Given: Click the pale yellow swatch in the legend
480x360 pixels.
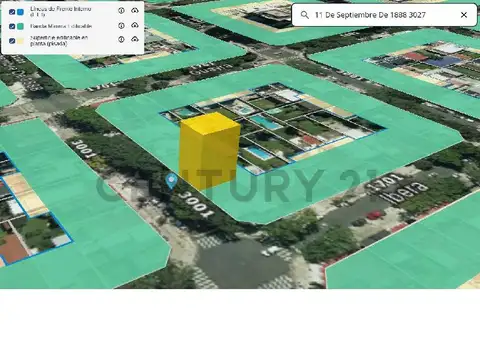Looking at the screenshot, I should pos(20,41).
